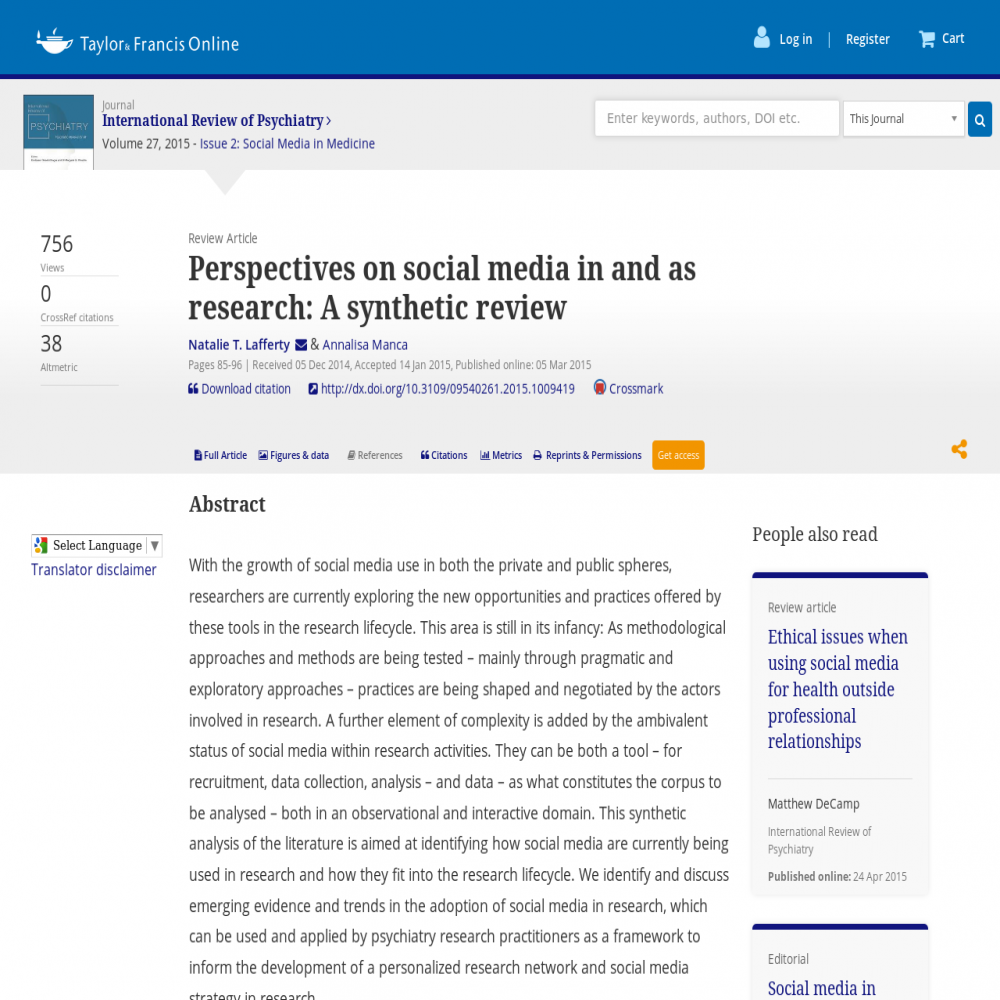1000x1000 pixels.
Task: Open the Register link
Action: (x=867, y=39)
